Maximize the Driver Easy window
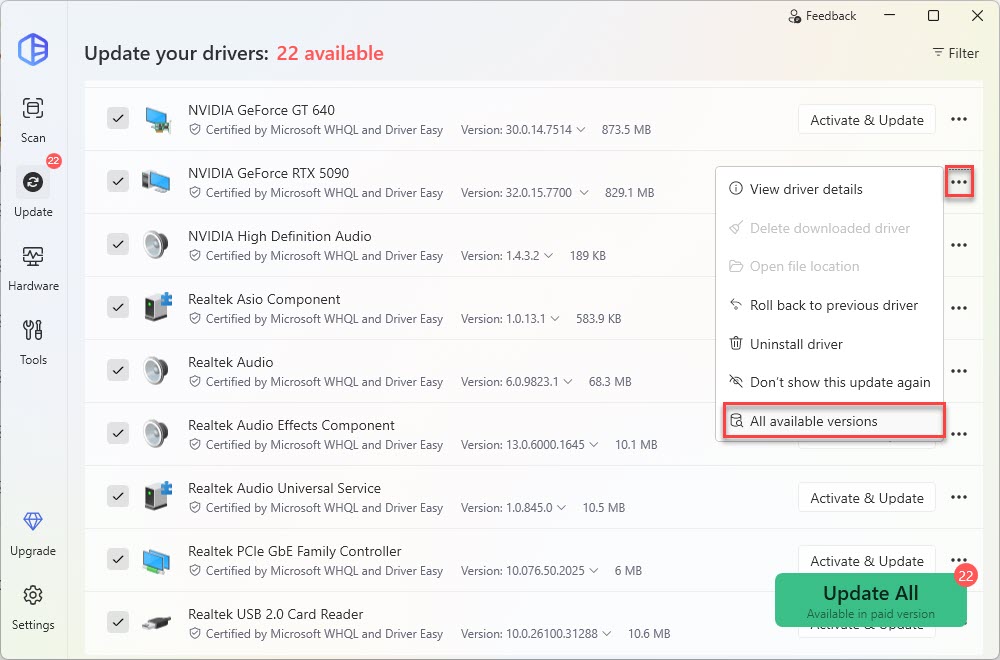The width and height of the screenshot is (1000, 660). pyautogui.click(x=933, y=15)
